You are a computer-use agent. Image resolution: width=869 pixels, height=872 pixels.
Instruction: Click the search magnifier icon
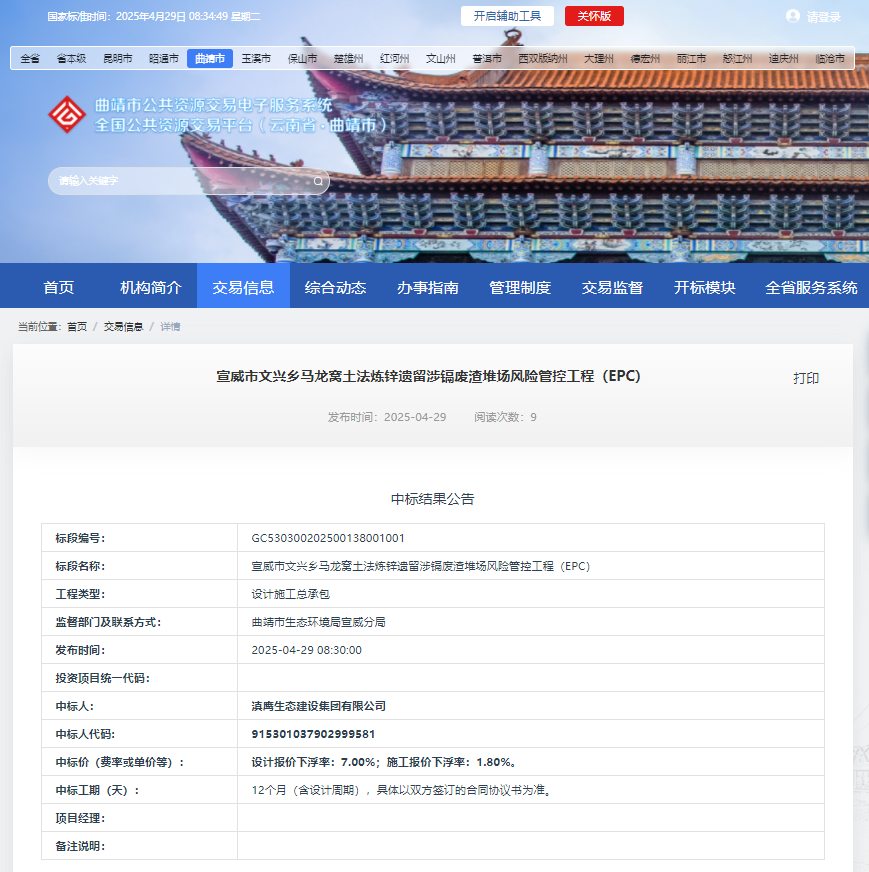[x=317, y=181]
